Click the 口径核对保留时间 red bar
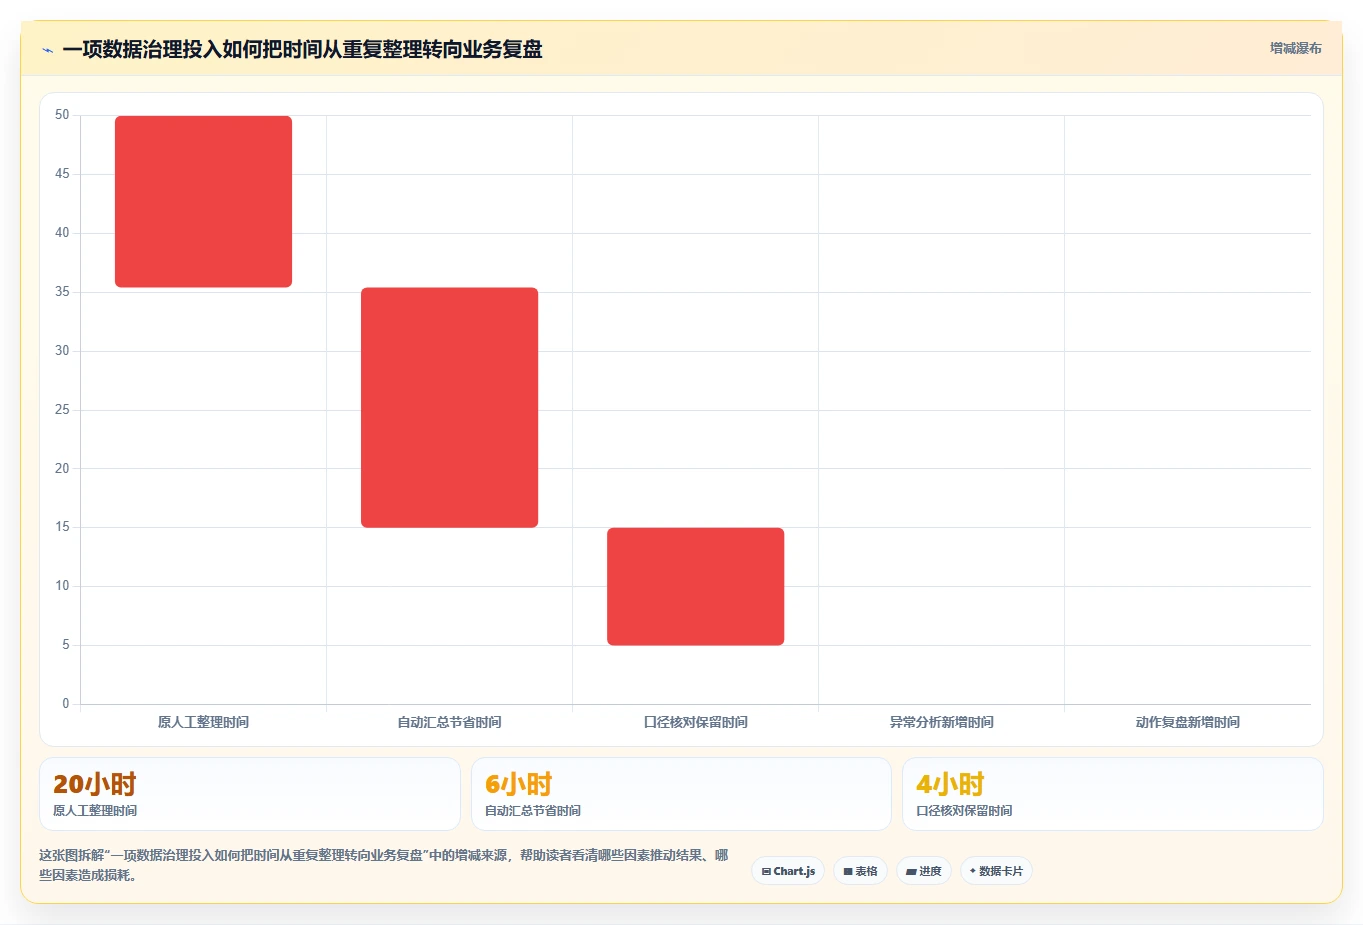This screenshot has width=1363, height=925. pyautogui.click(x=696, y=587)
